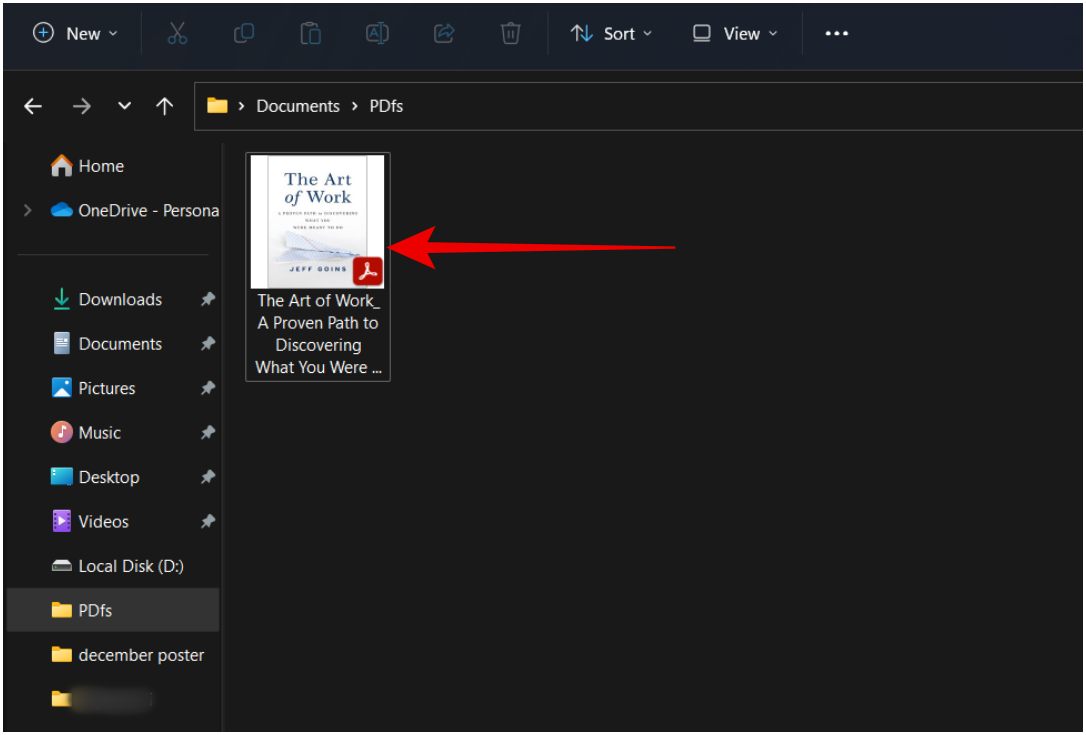Click Documents in the address bar breadcrumb
Viewport: 1086px width, 735px height.
[x=298, y=105]
